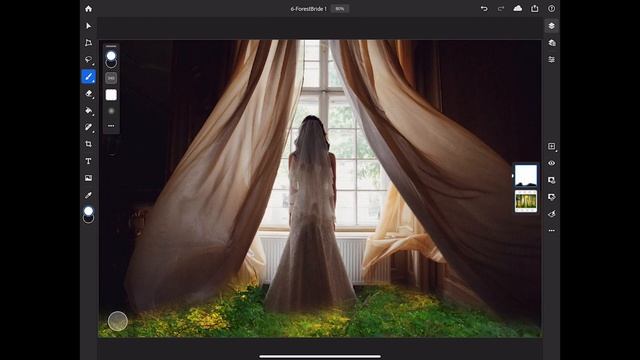The height and width of the screenshot is (360, 640).
Task: Redo the last undone action
Action: pos(501,9)
